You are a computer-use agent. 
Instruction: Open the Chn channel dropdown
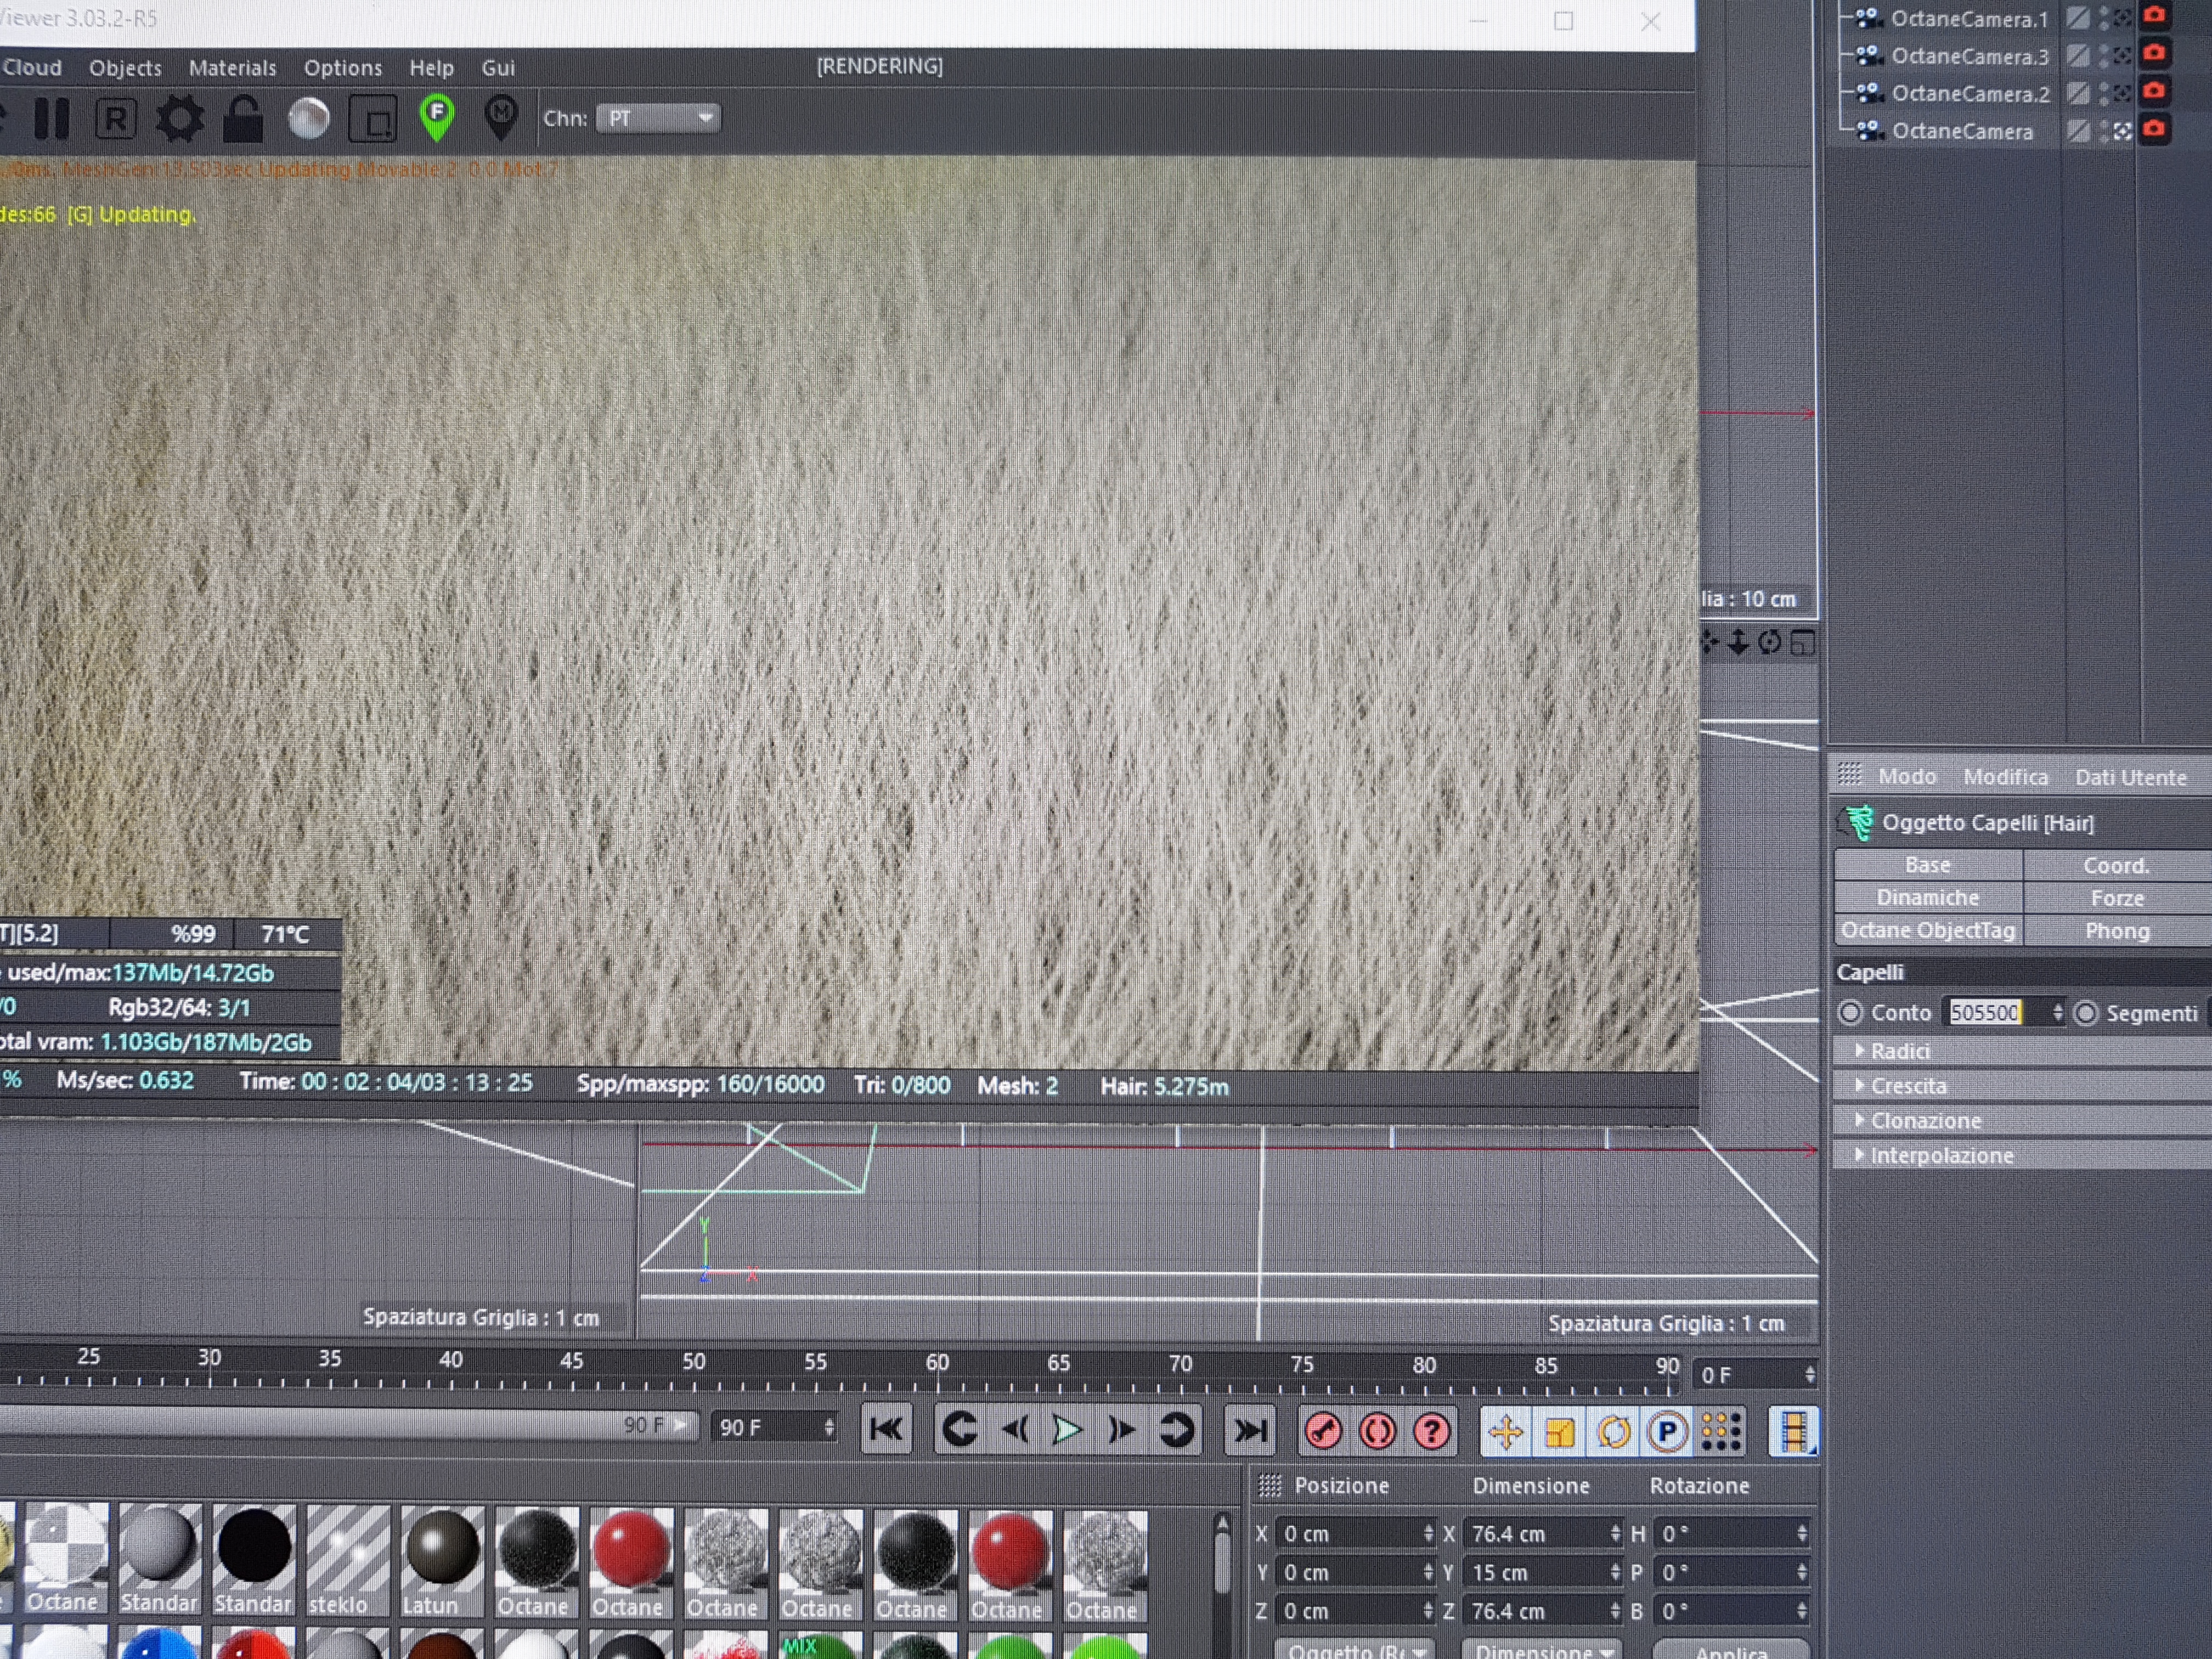click(658, 118)
